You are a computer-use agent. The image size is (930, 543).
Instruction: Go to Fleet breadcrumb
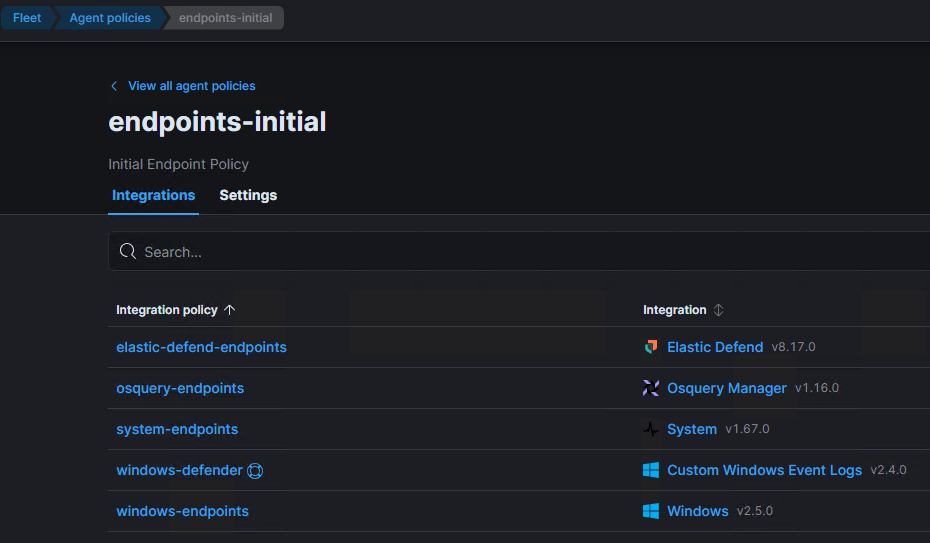click(x=27, y=18)
